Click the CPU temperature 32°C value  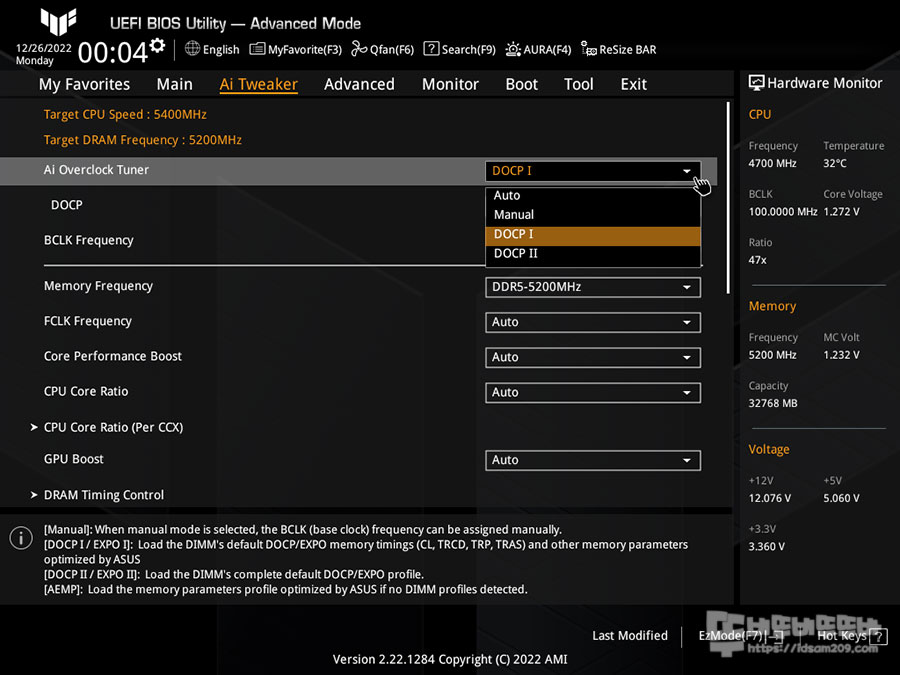pyautogui.click(x=835, y=164)
